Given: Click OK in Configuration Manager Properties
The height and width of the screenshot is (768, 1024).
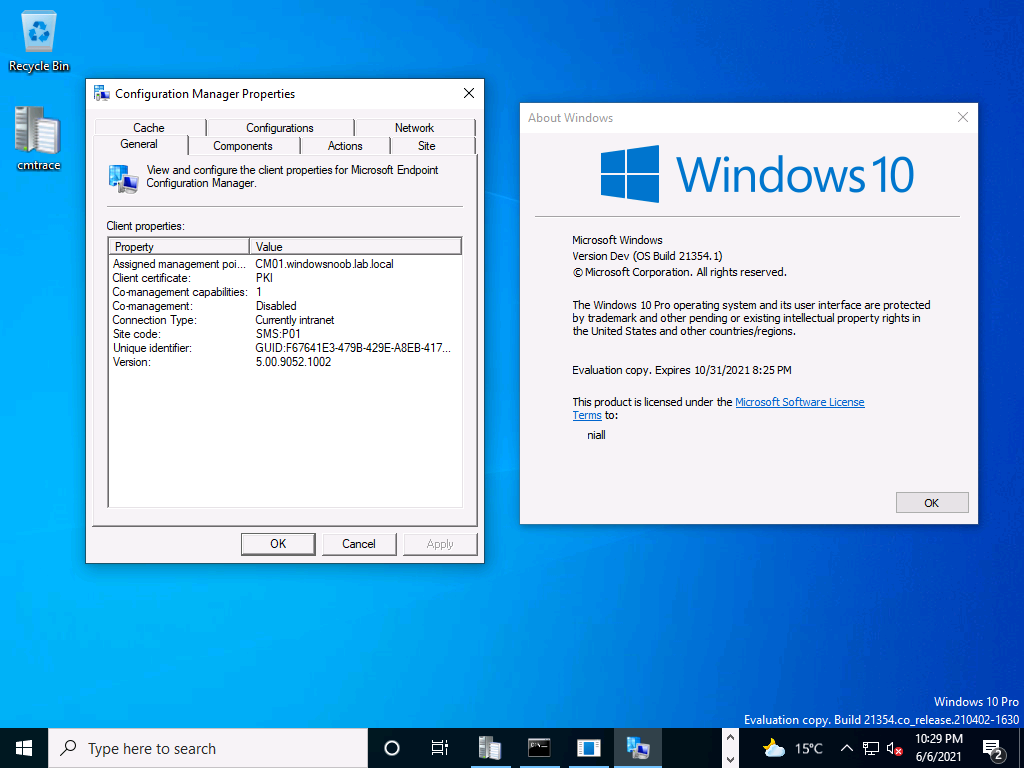Looking at the screenshot, I should pyautogui.click(x=278, y=544).
